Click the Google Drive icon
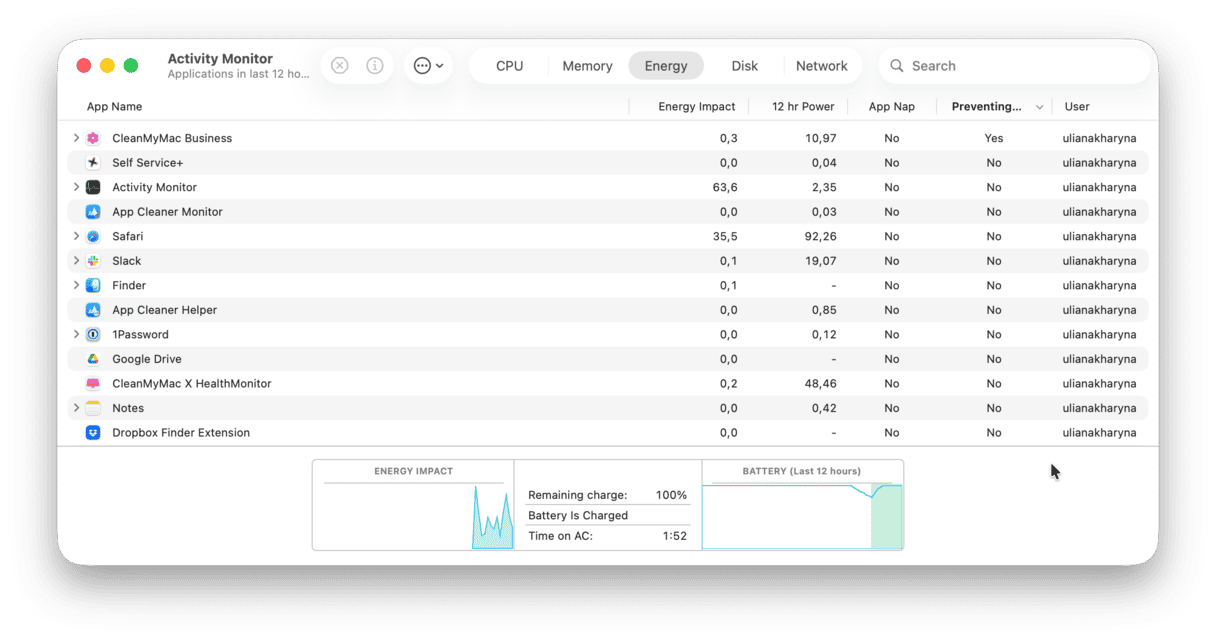Screen dimensions: 1216x641 pyautogui.click(x=93, y=359)
